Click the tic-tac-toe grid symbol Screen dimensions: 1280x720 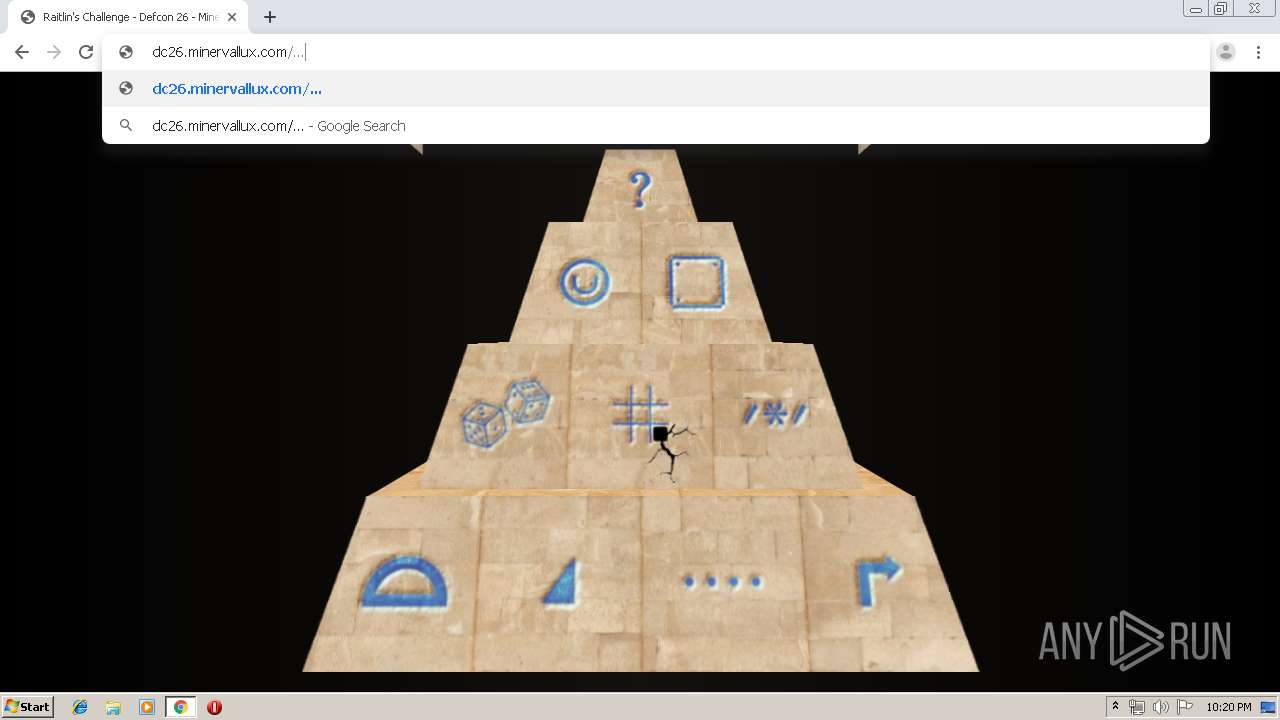(640, 415)
